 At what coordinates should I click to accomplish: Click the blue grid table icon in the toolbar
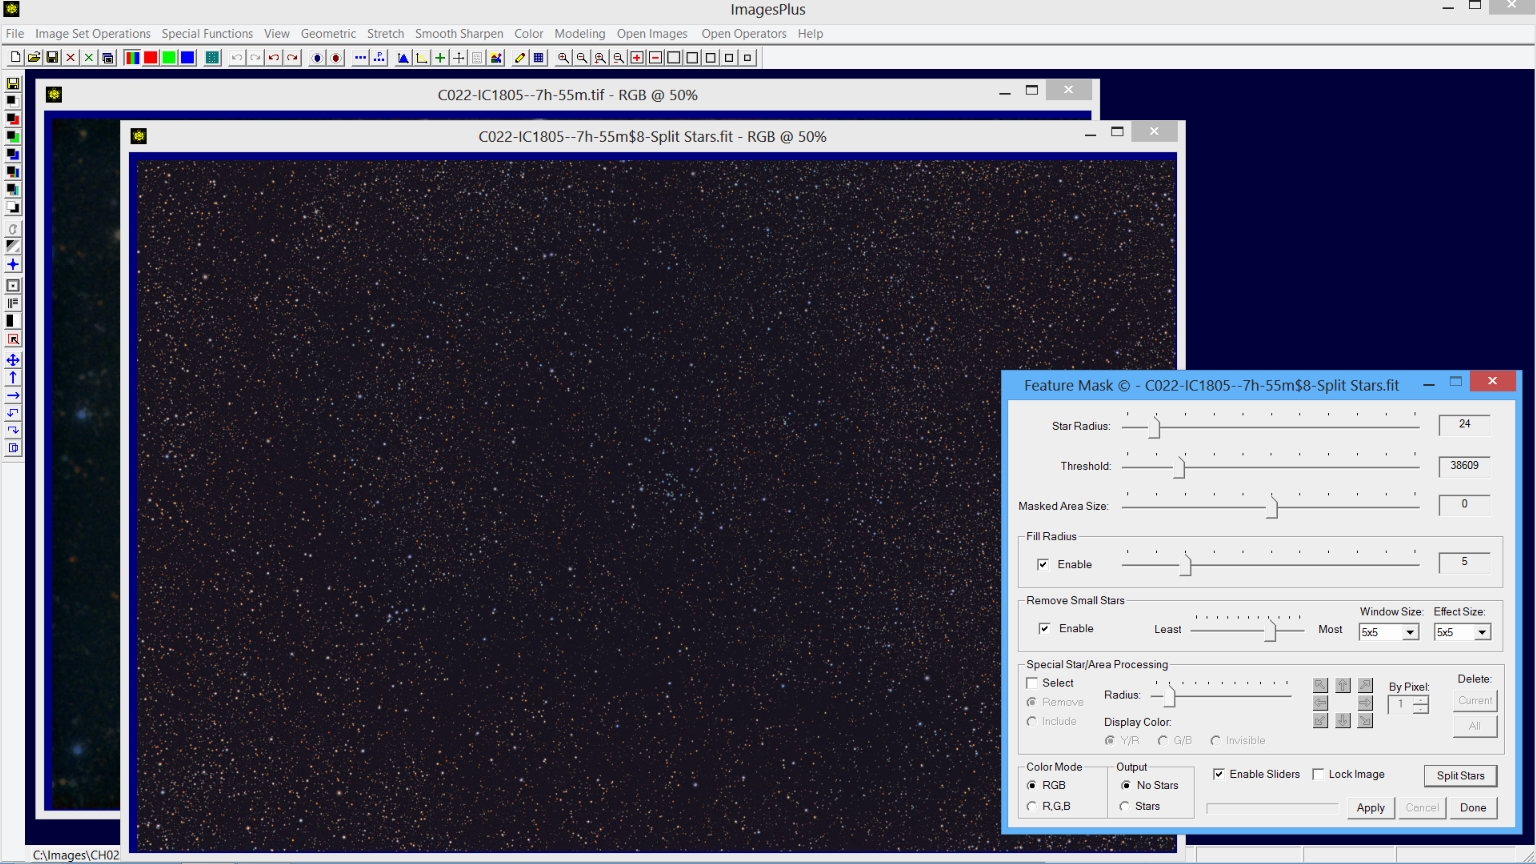click(538, 58)
